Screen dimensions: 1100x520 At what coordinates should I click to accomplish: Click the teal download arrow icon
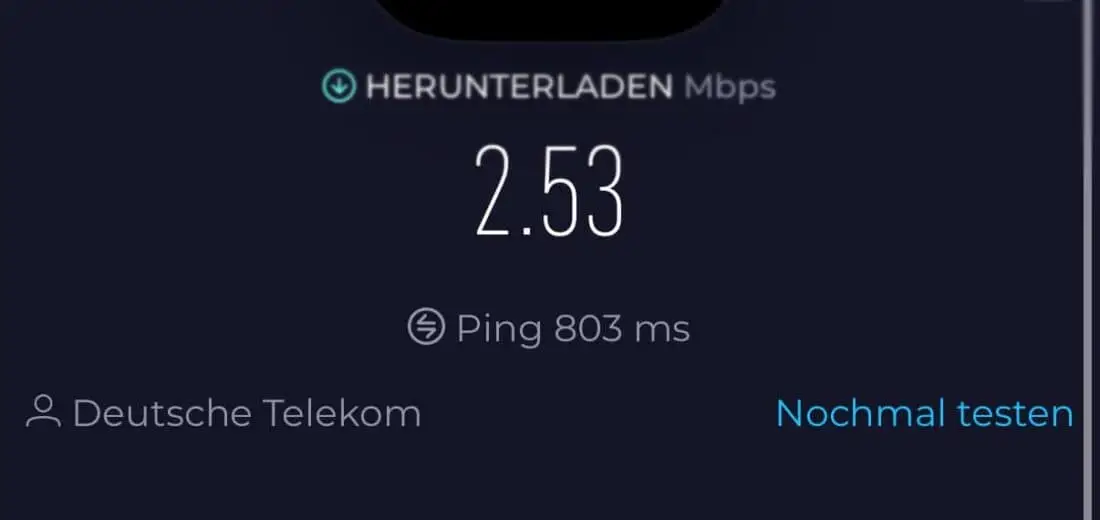[x=339, y=86]
